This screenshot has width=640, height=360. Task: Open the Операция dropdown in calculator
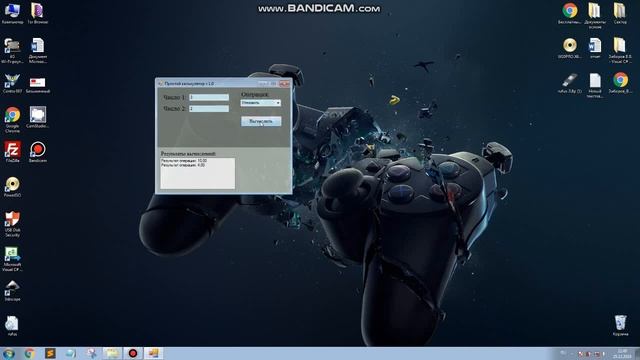point(260,103)
